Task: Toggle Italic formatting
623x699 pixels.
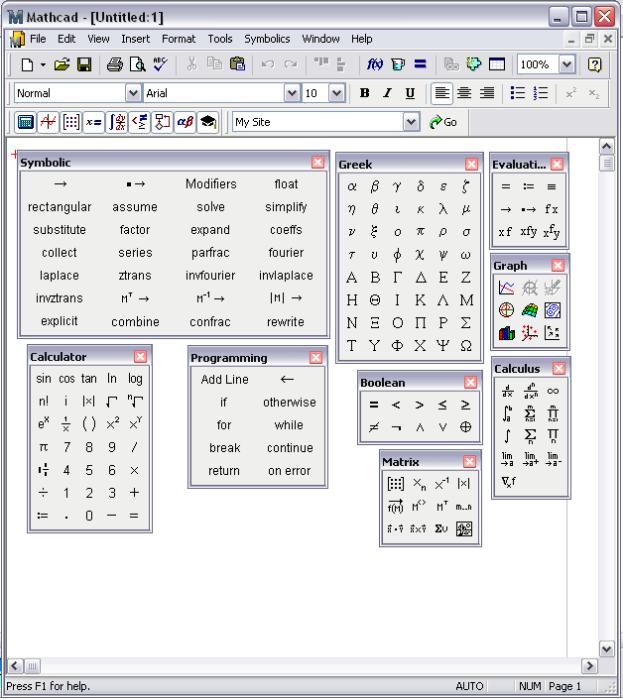Action: pos(387,93)
